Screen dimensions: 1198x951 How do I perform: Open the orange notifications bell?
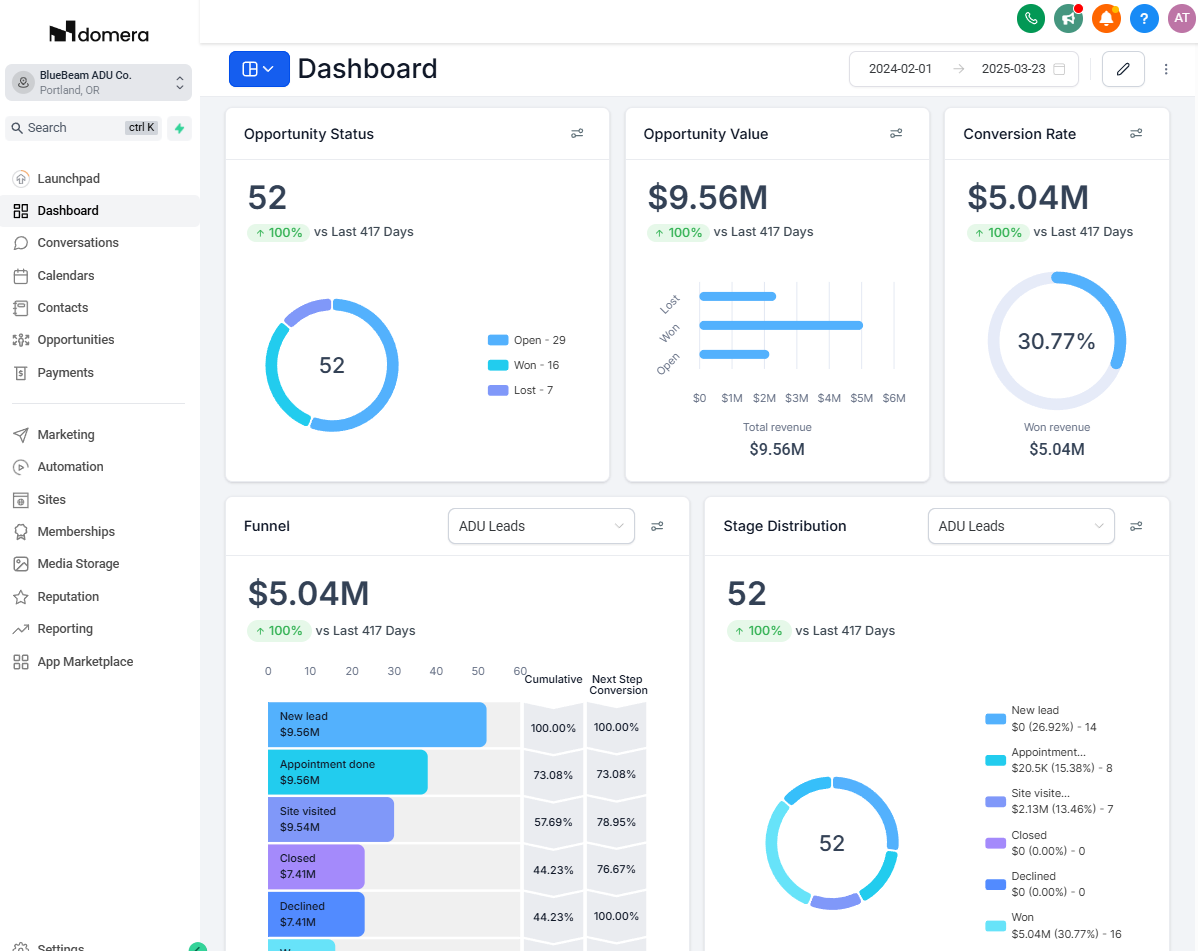coord(1106,18)
